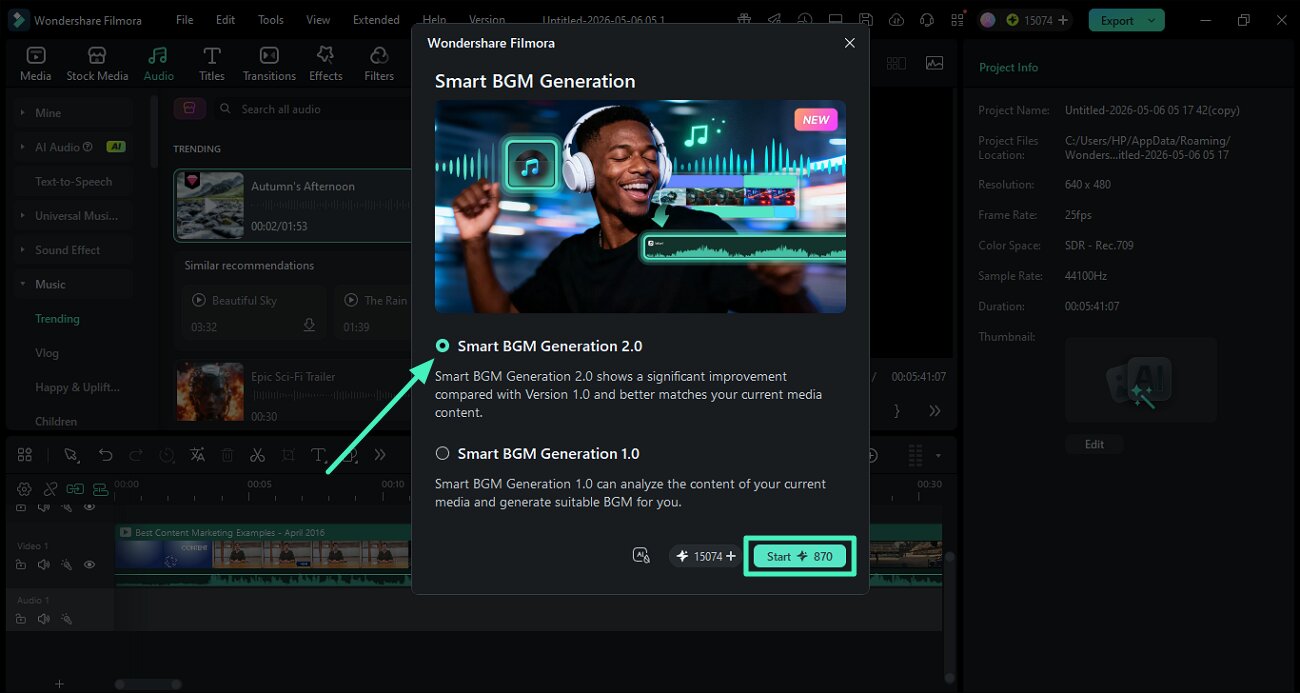This screenshot has height=693, width=1300.
Task: Click the undo arrow in timeline toolbar
Action: pyautogui.click(x=105, y=455)
